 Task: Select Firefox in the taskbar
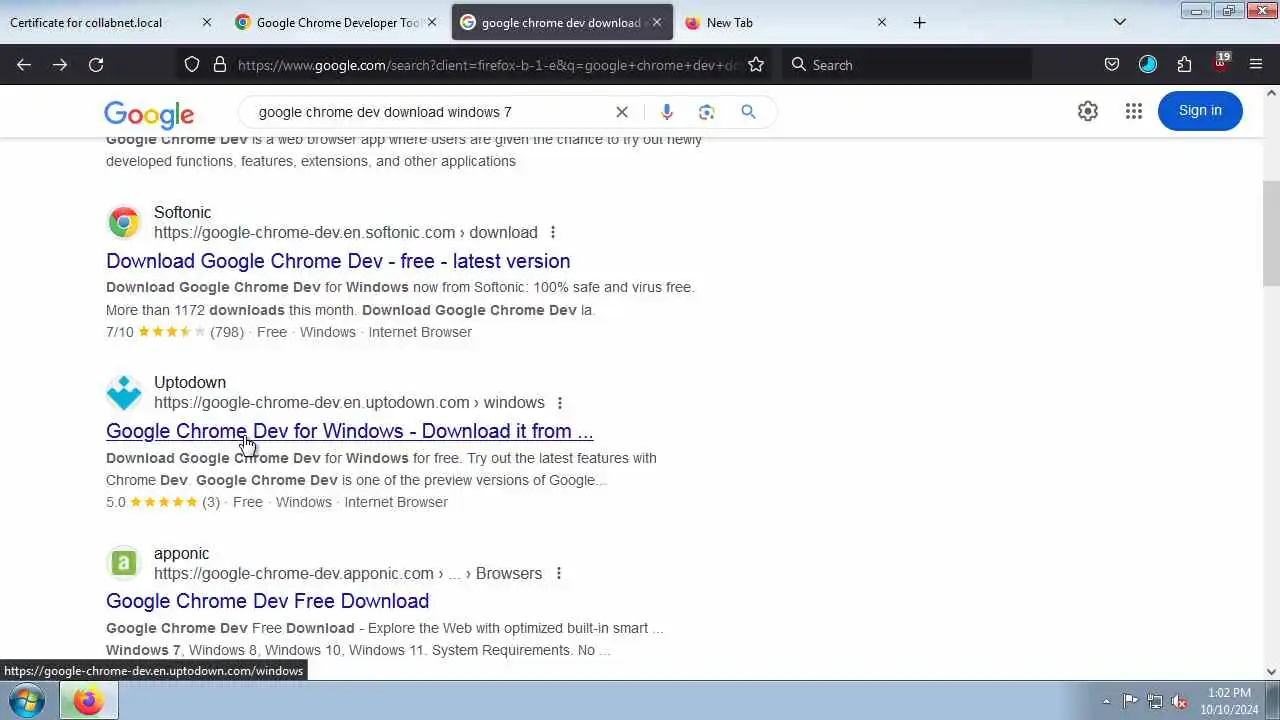pos(88,701)
